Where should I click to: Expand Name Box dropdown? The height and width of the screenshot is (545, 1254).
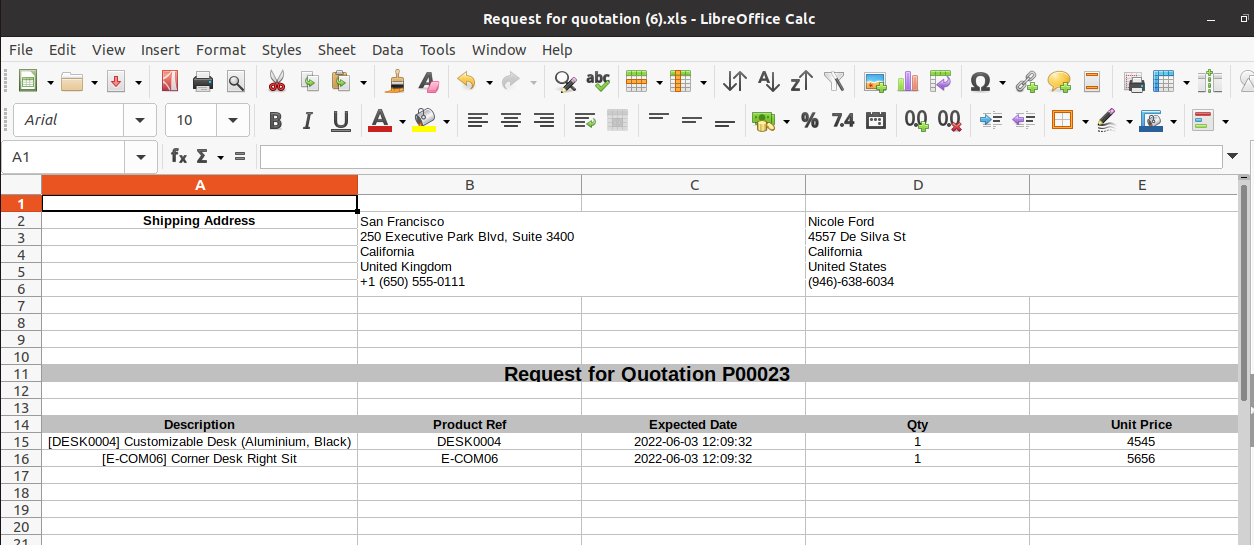139,157
